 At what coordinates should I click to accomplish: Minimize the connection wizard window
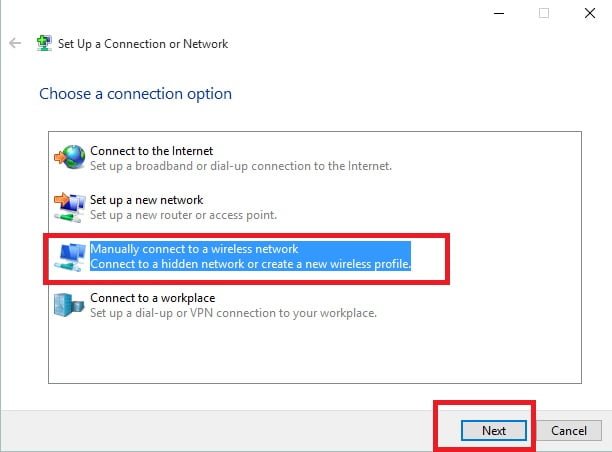(499, 13)
